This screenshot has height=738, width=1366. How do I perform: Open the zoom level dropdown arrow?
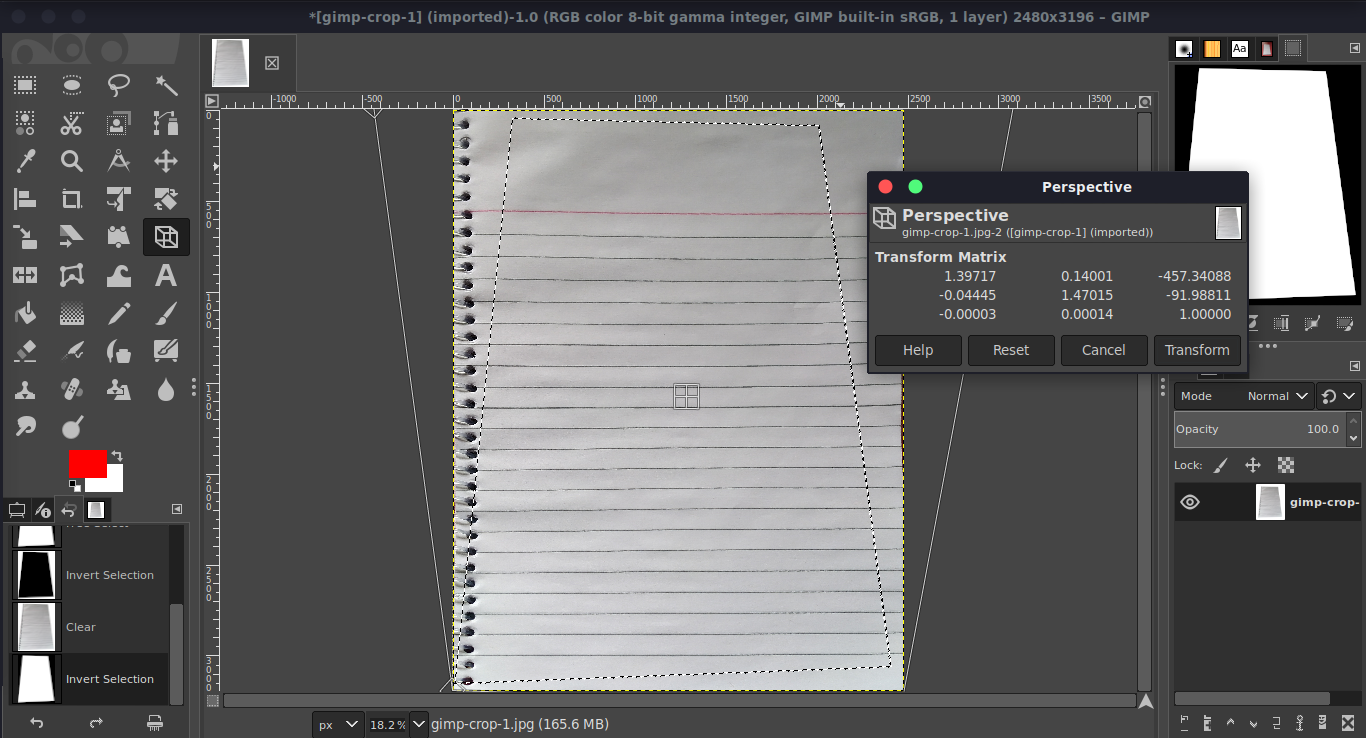[418, 724]
